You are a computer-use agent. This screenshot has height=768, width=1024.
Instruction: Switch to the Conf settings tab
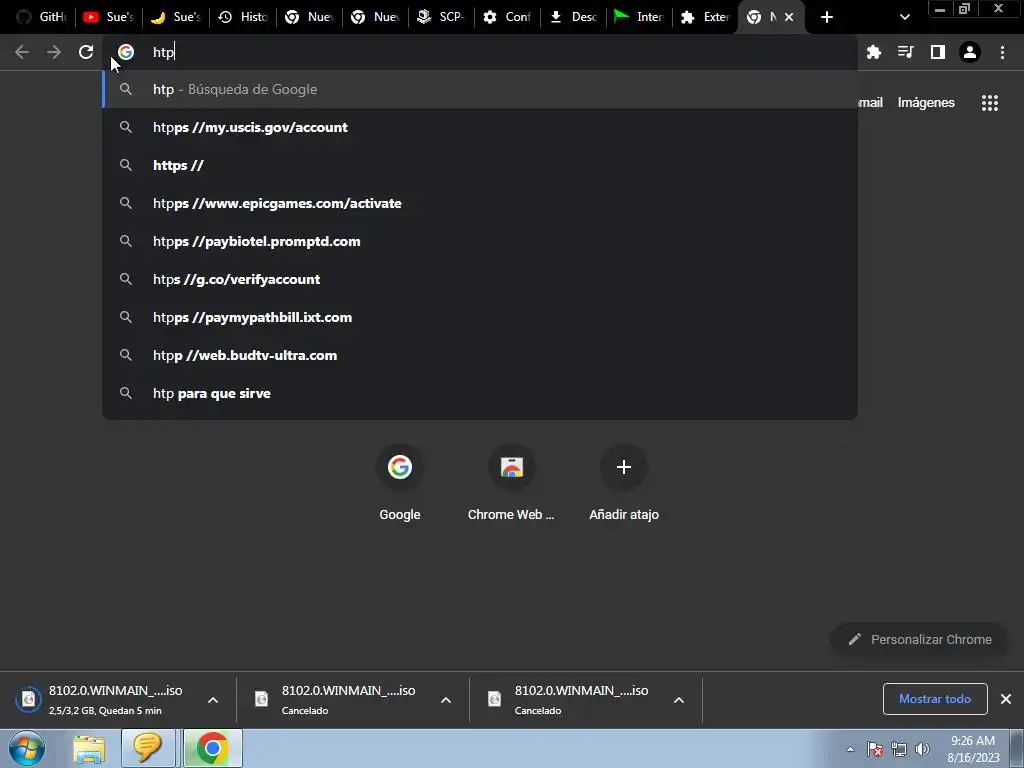click(x=507, y=17)
